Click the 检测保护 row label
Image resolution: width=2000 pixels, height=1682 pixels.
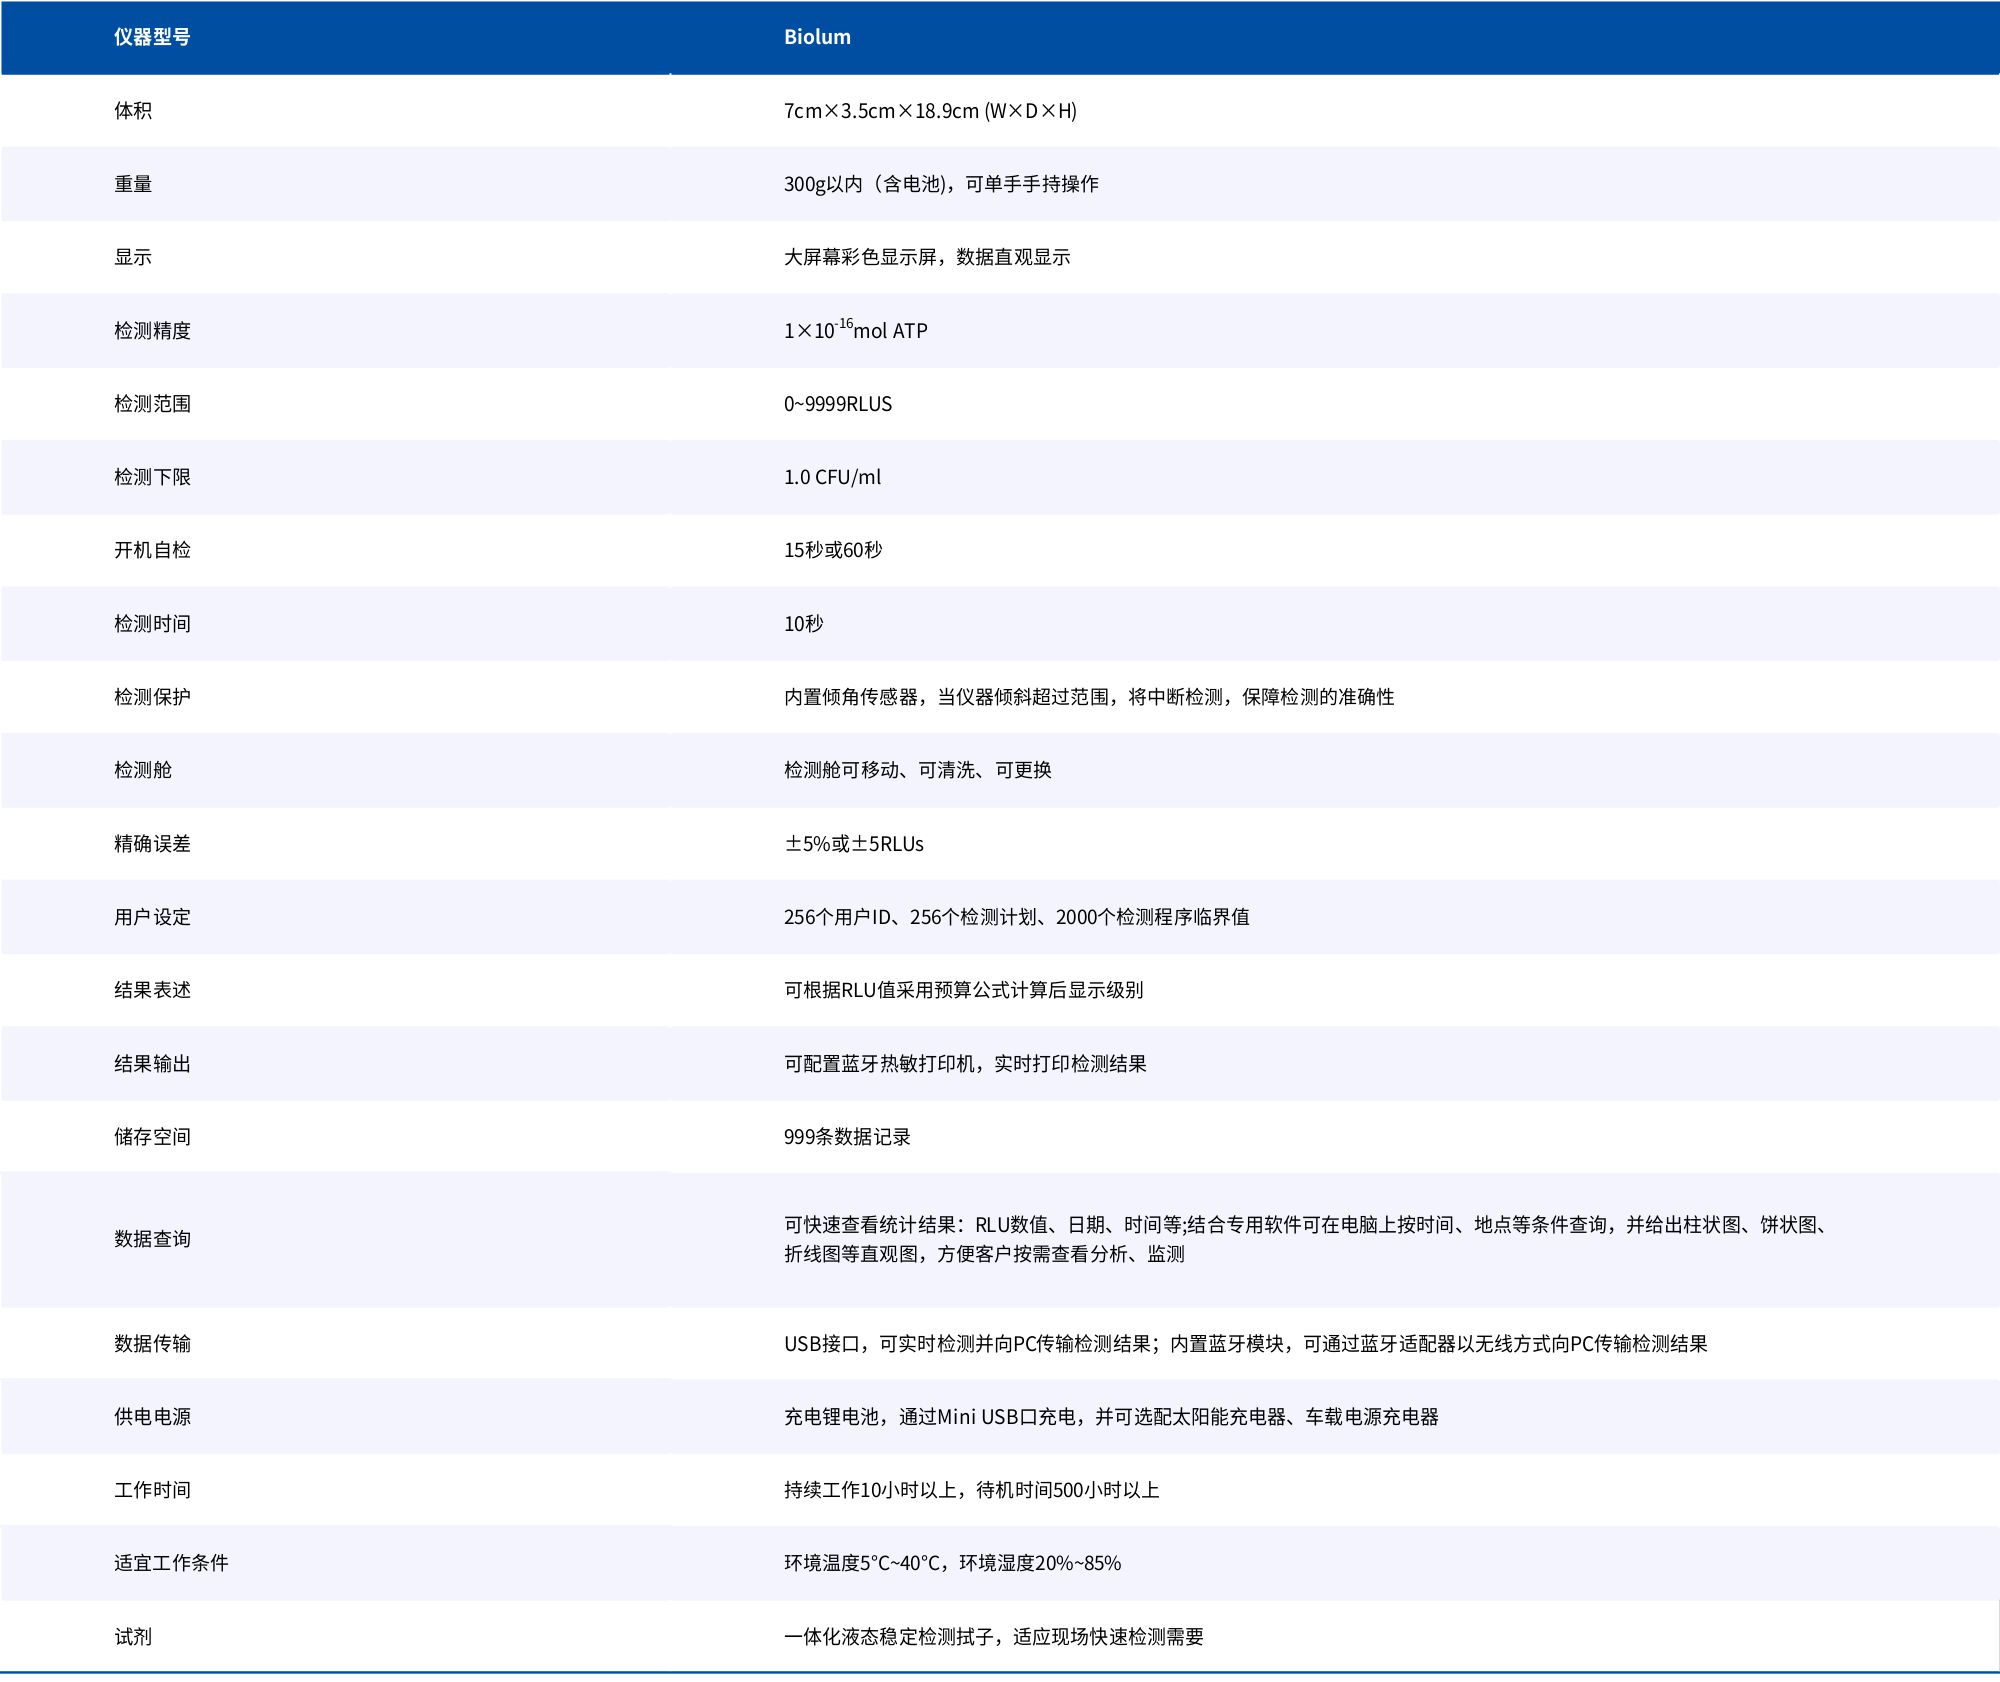pos(152,697)
